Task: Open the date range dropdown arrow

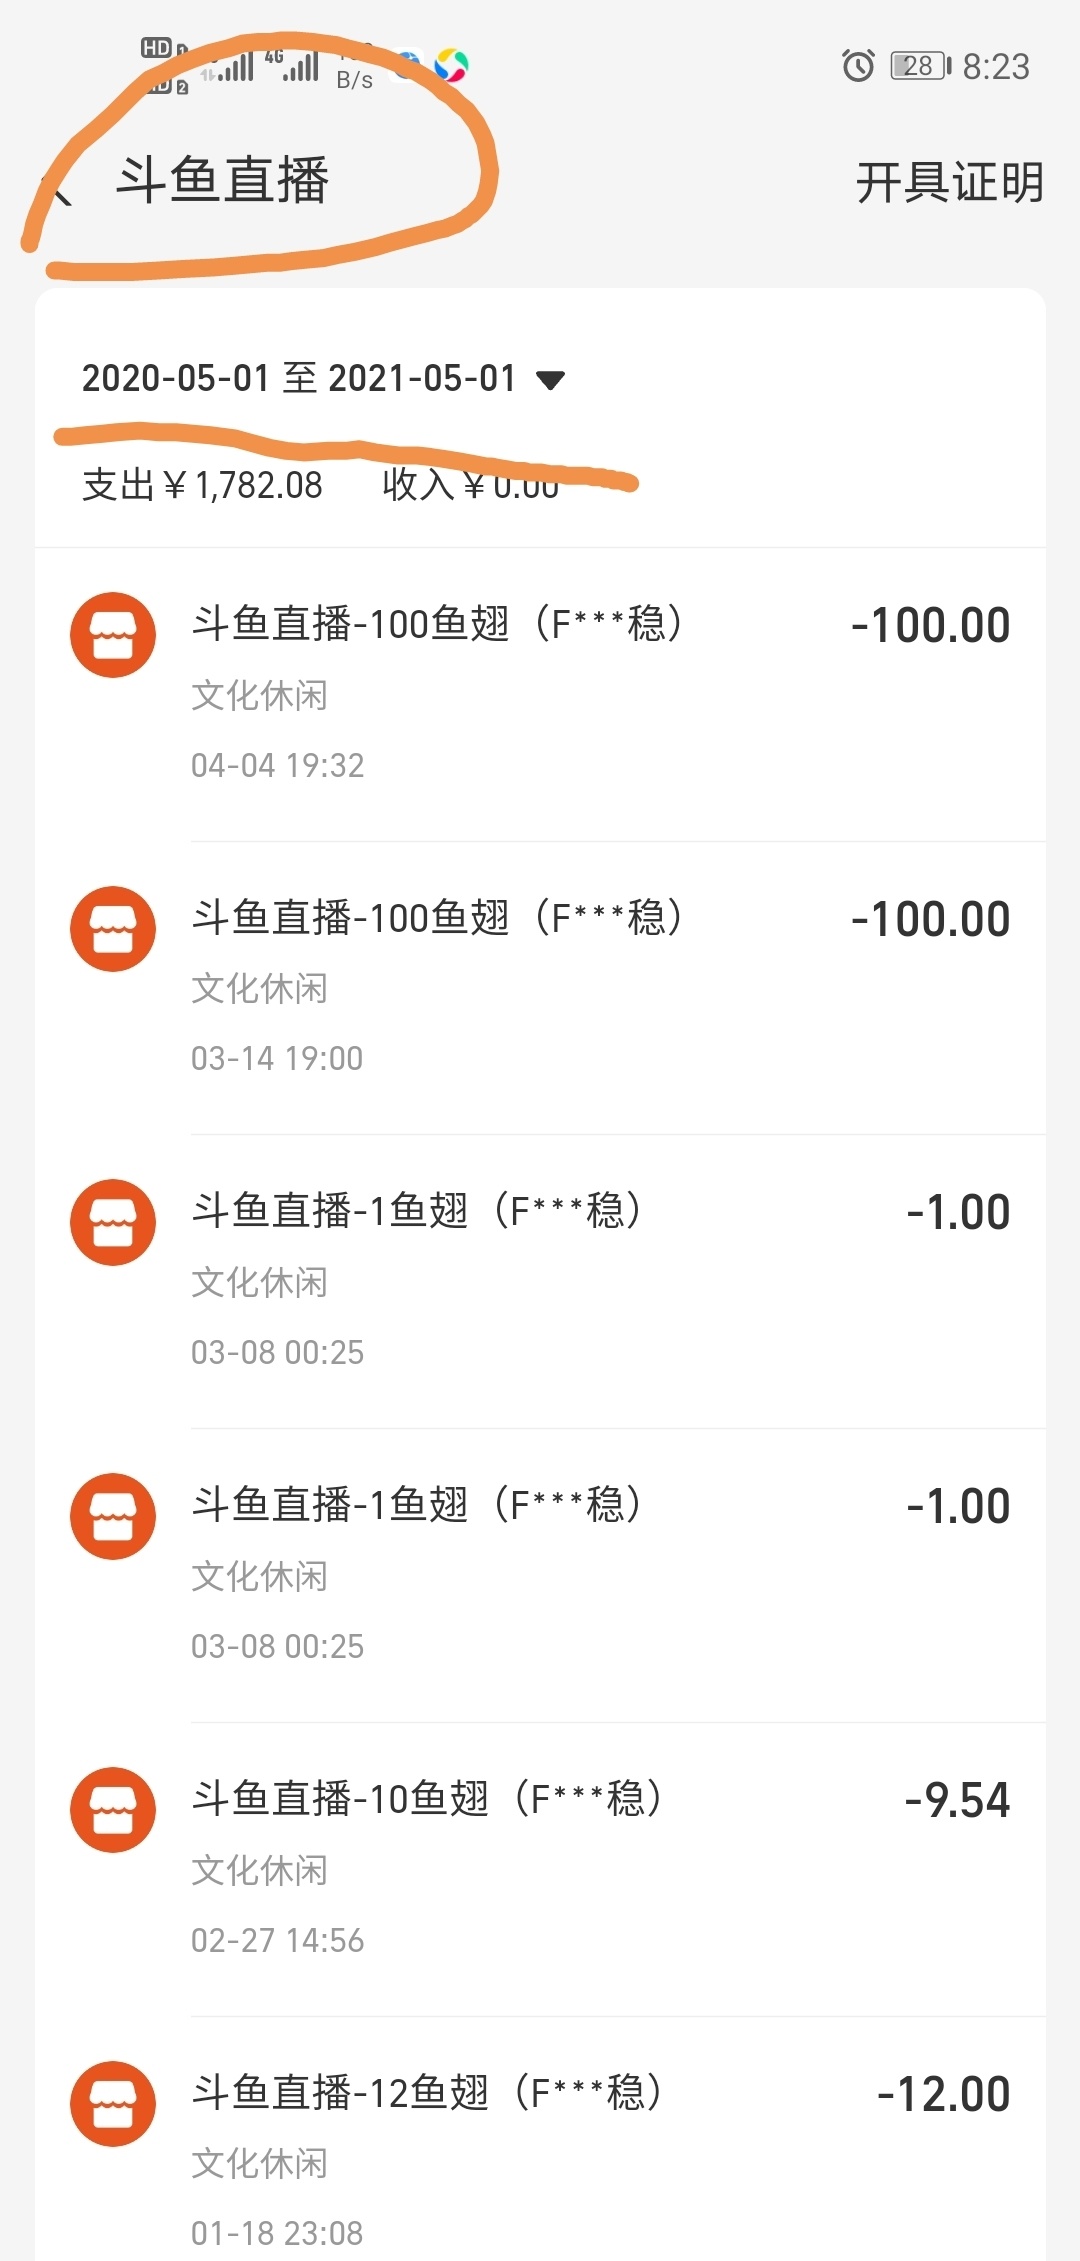Action: (551, 380)
